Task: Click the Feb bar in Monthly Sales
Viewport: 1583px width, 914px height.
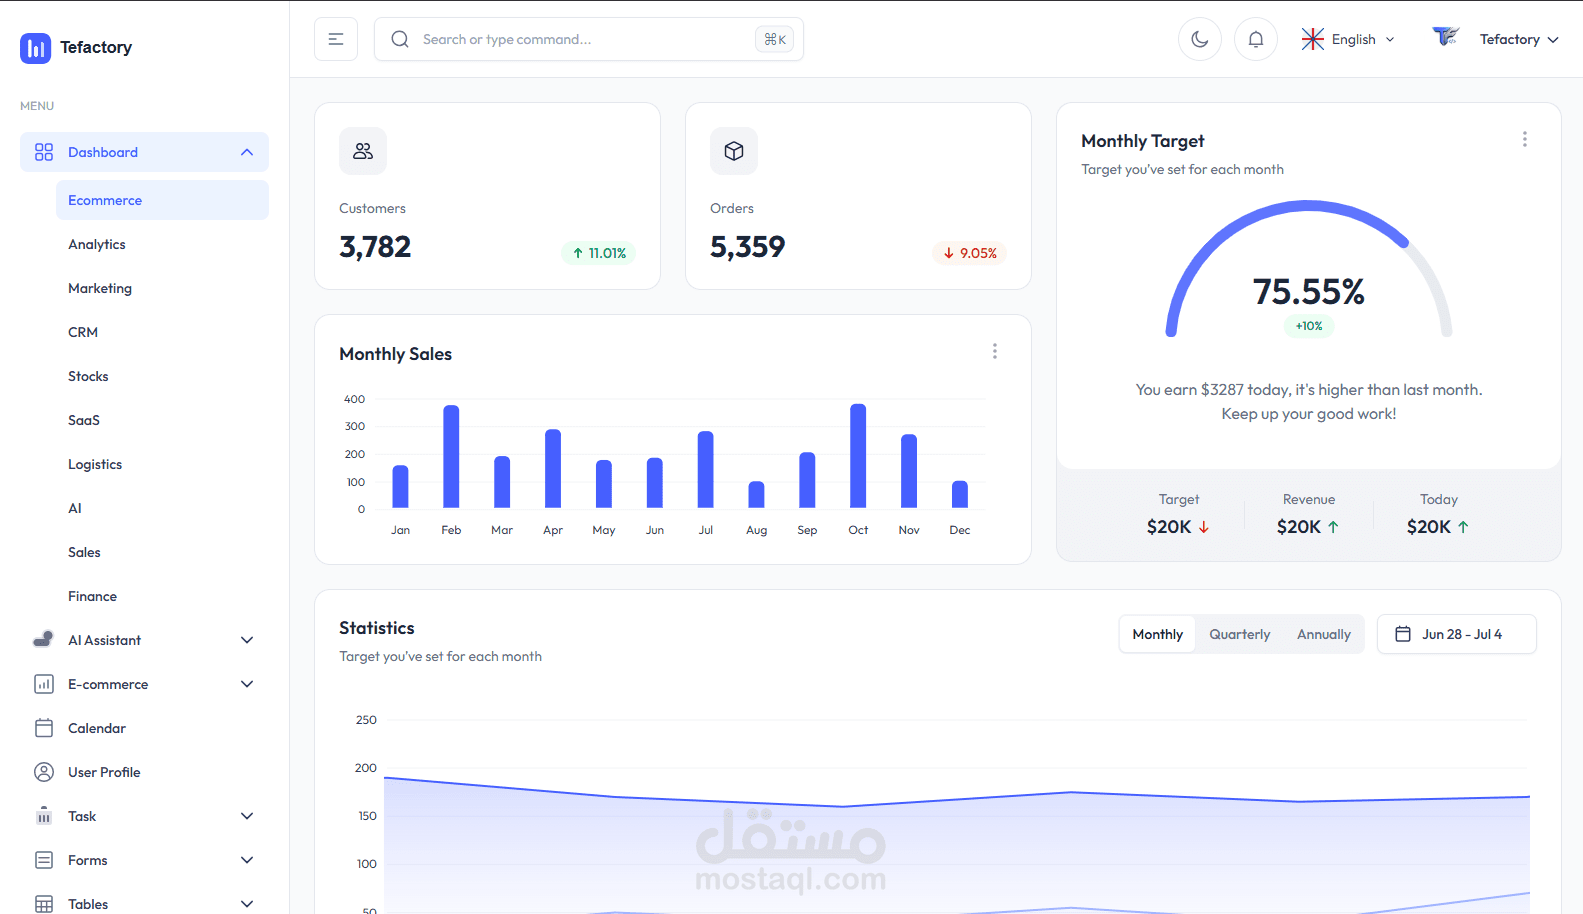Action: tap(451, 456)
